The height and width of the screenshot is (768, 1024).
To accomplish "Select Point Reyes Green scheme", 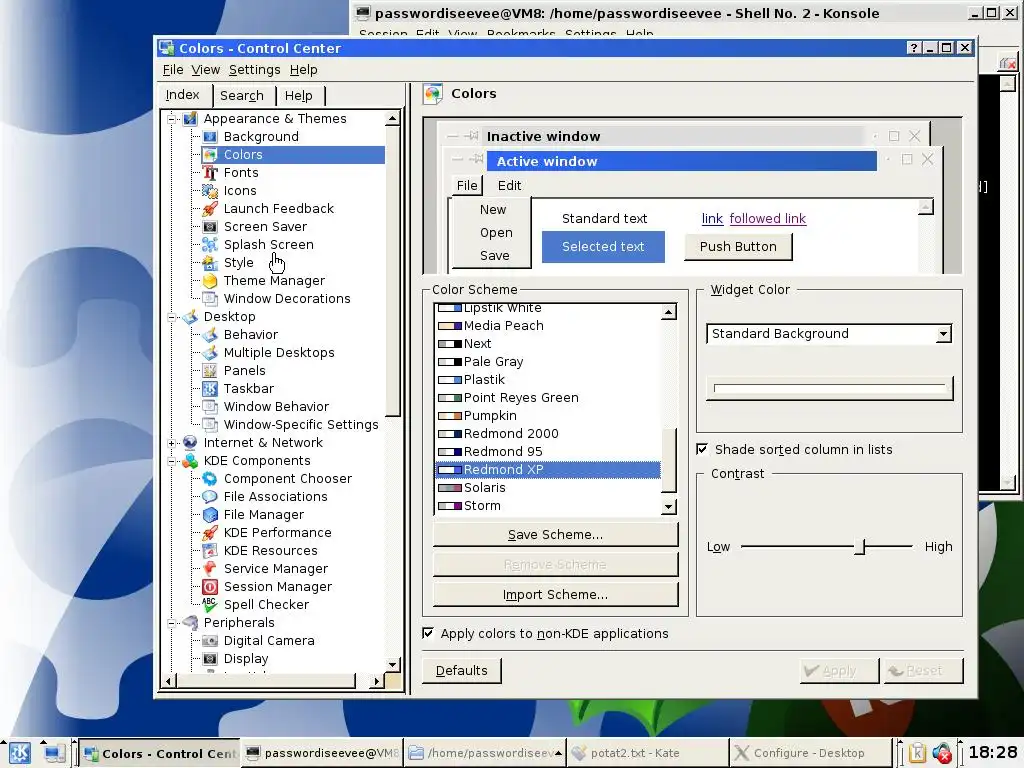I will pyautogui.click(x=548, y=398).
